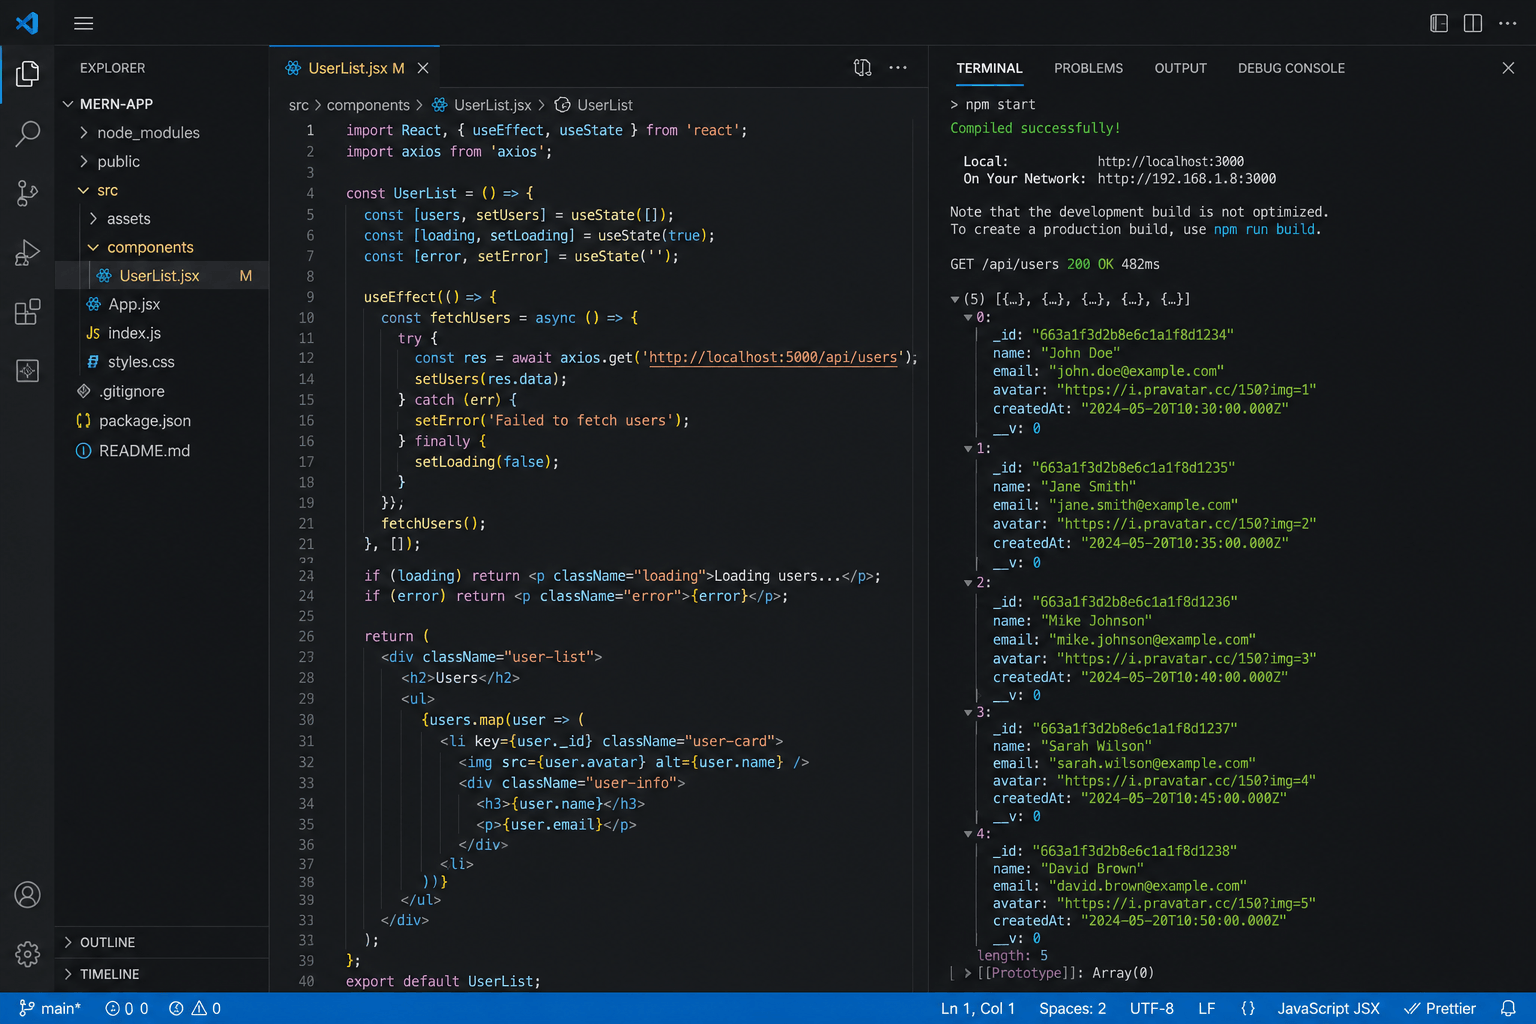
Task: Toggle the split editor layout icon in title bar
Action: coord(1473,23)
